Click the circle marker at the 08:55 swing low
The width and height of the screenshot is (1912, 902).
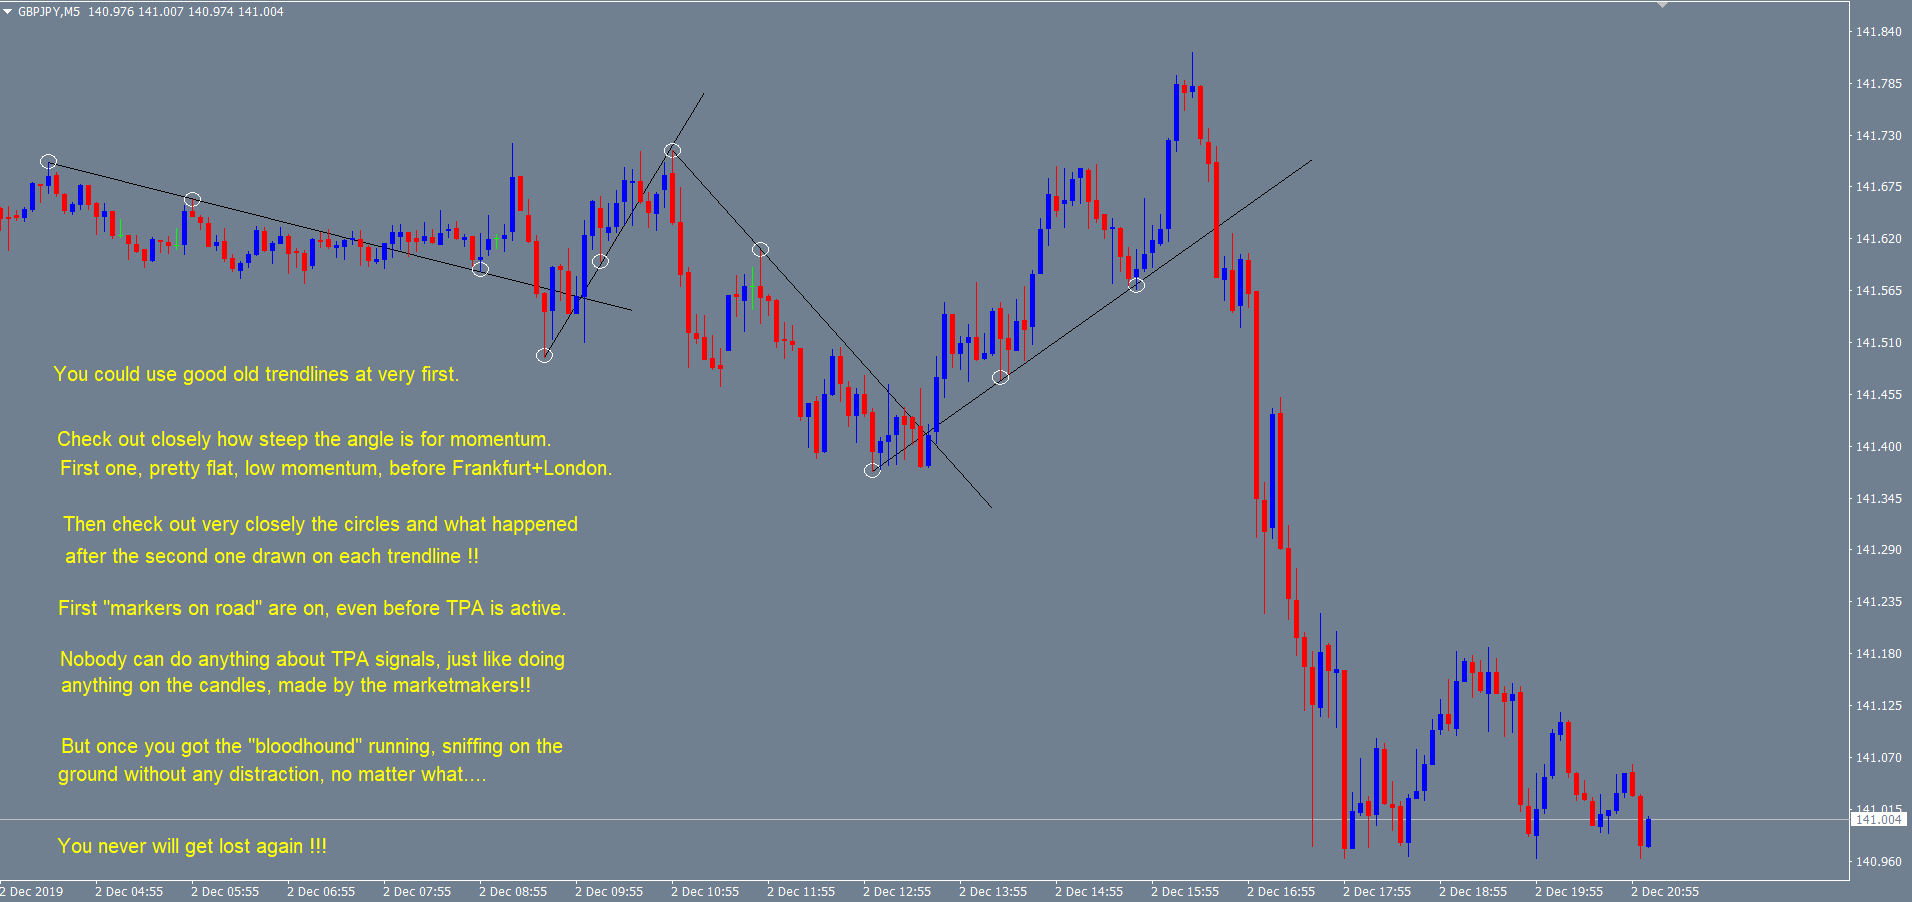[544, 355]
